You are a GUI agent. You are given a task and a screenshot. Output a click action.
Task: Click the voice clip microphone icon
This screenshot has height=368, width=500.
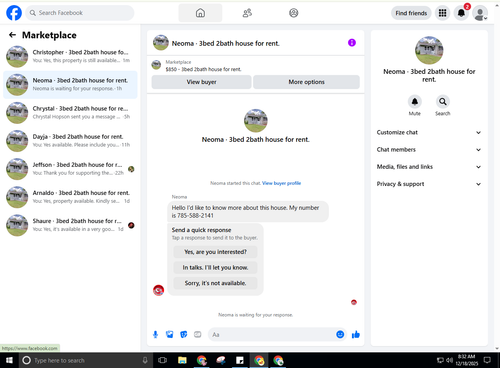(x=155, y=334)
